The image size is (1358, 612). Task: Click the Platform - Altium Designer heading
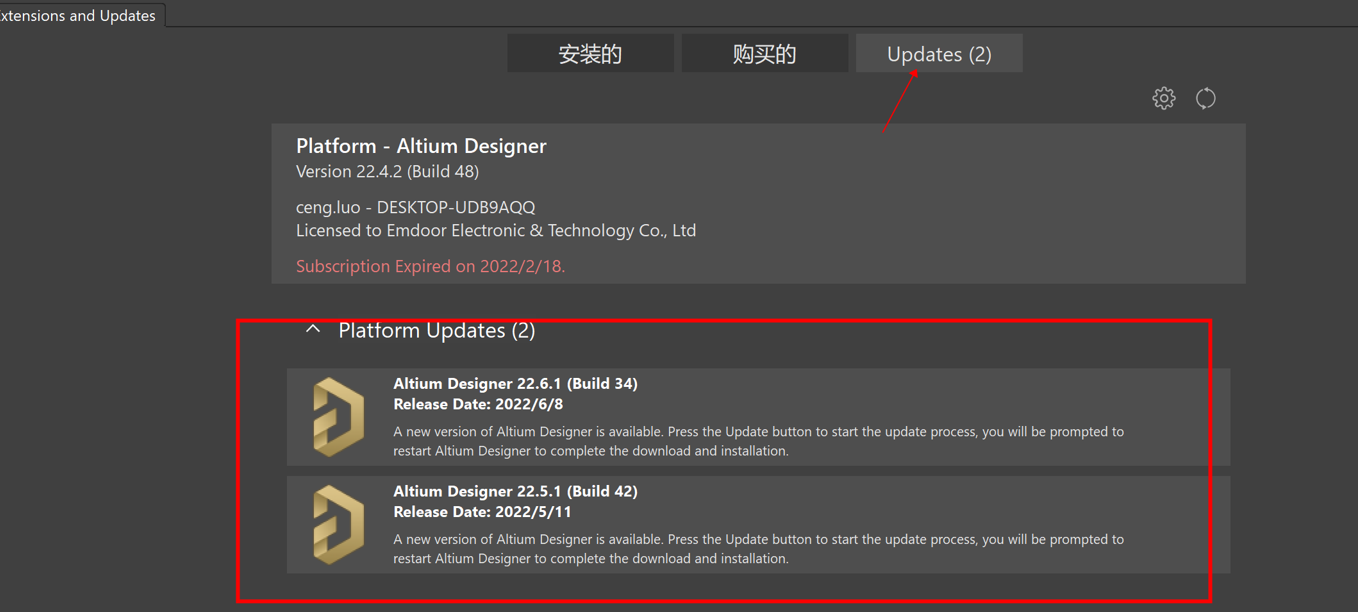pos(421,146)
